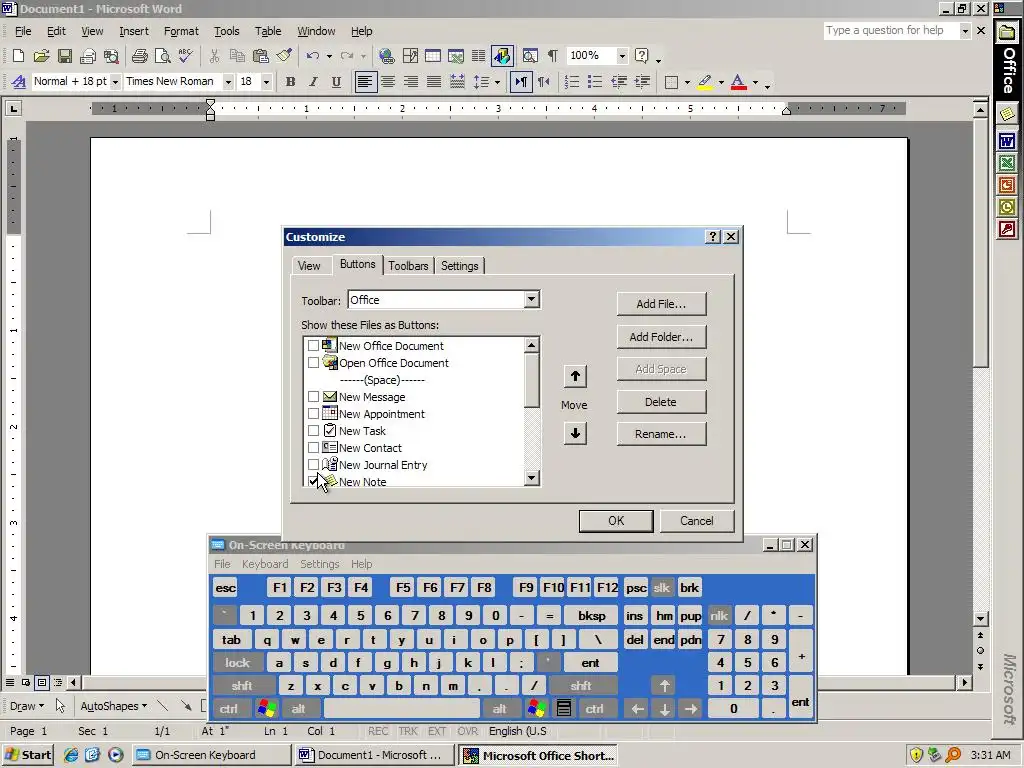
Task: Click the Open folder icon in Word toolbar
Action: [x=41, y=56]
